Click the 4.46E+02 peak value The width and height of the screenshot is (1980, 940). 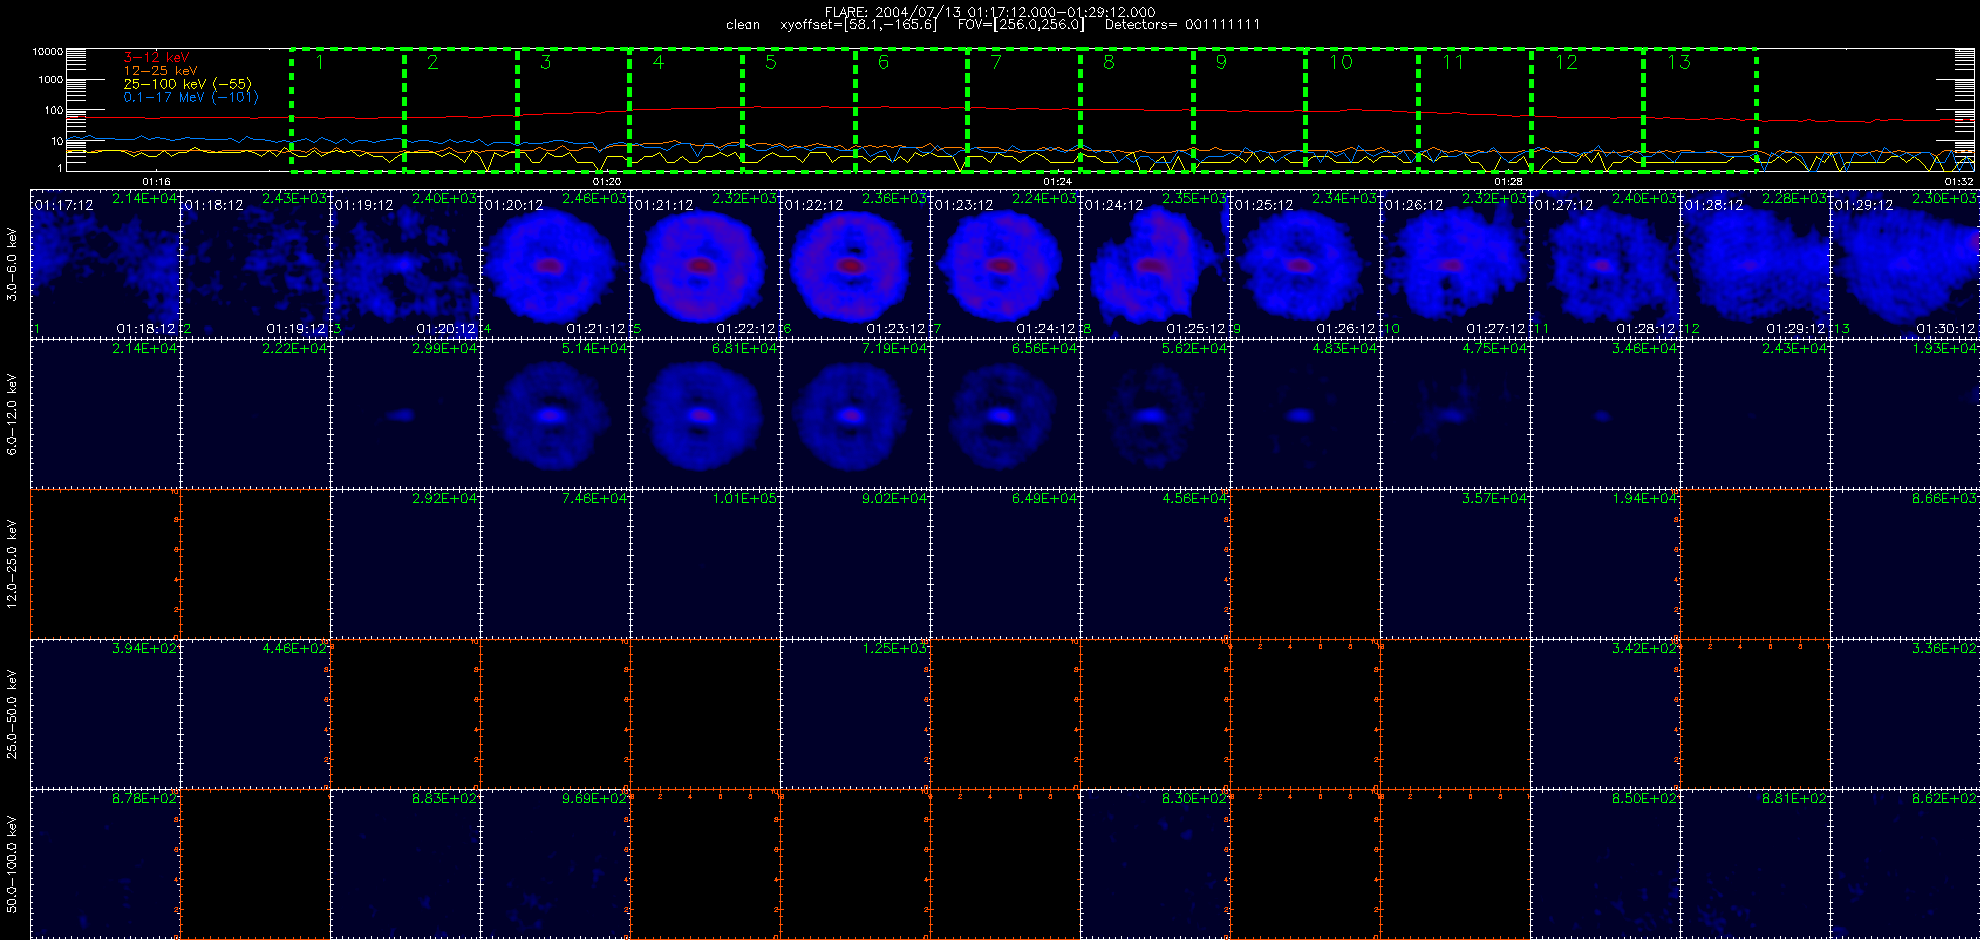tap(295, 648)
